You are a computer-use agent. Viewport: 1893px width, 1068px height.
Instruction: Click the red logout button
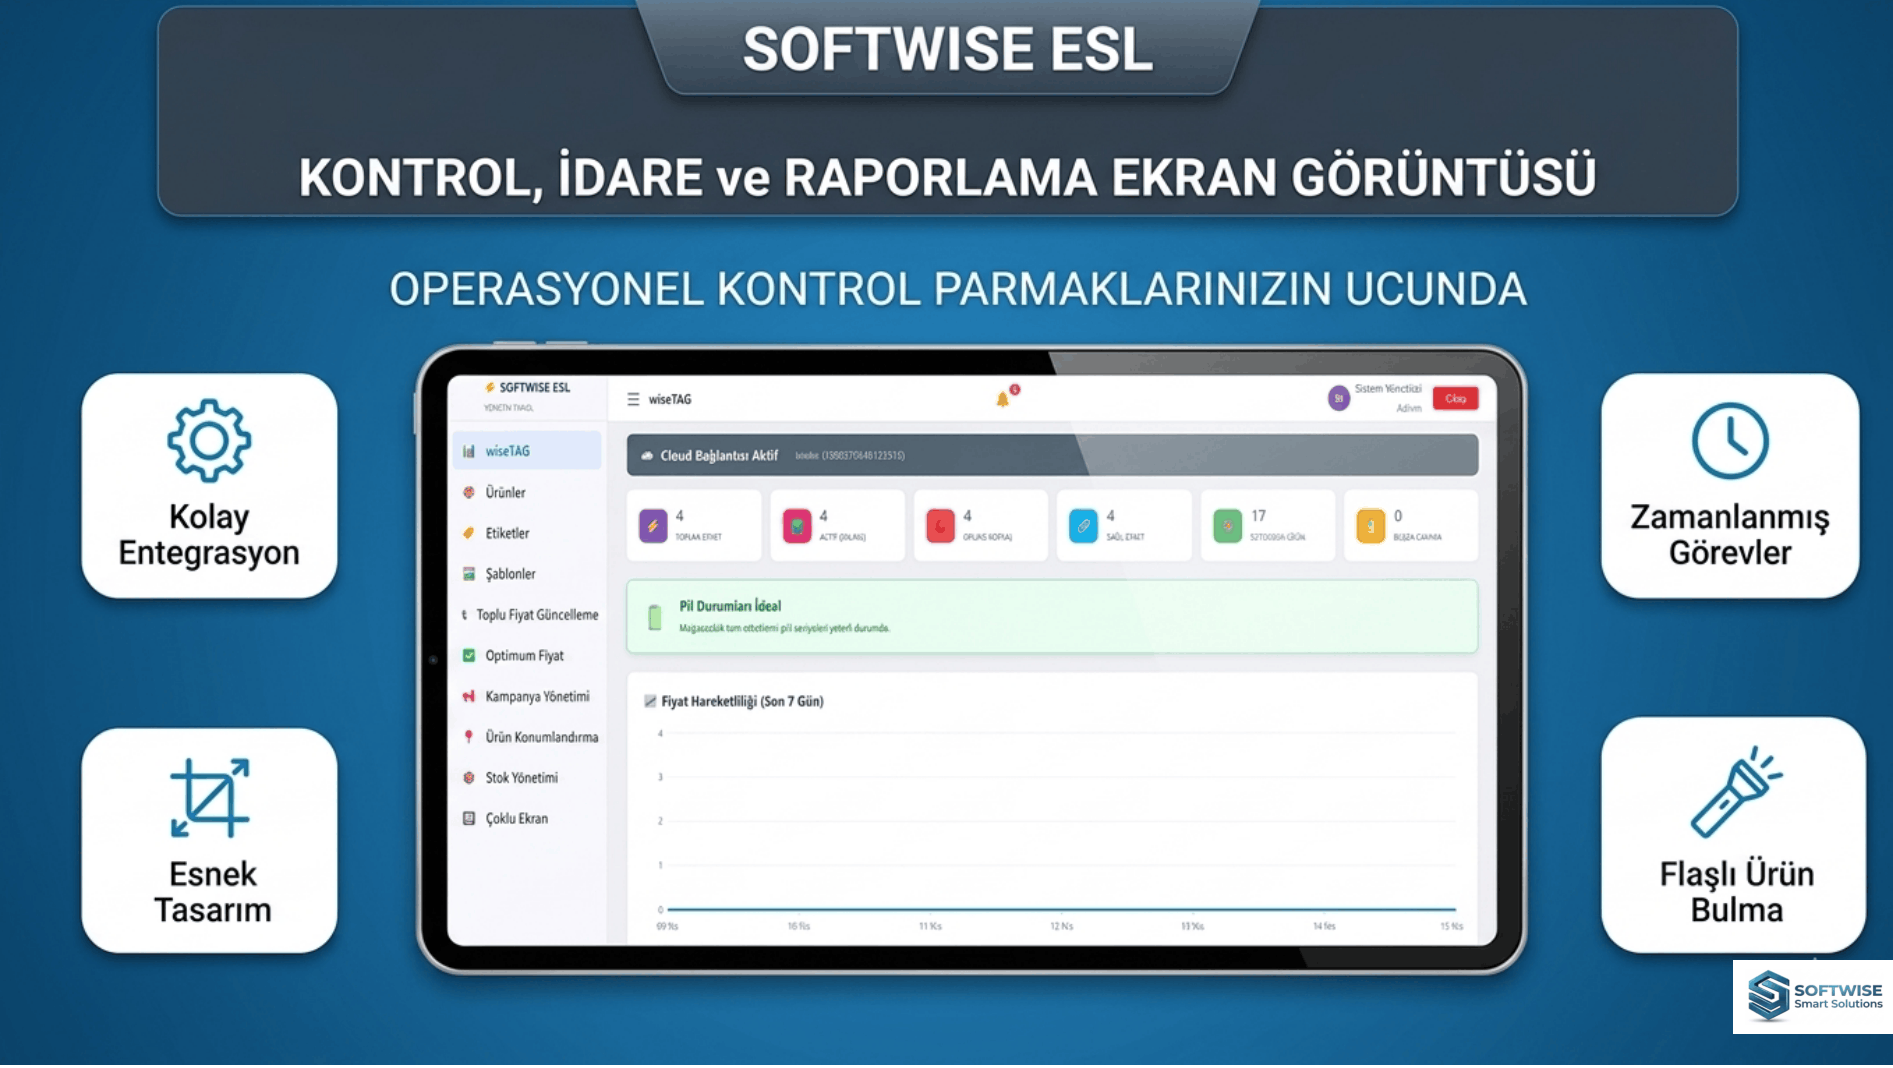pyautogui.click(x=1455, y=398)
